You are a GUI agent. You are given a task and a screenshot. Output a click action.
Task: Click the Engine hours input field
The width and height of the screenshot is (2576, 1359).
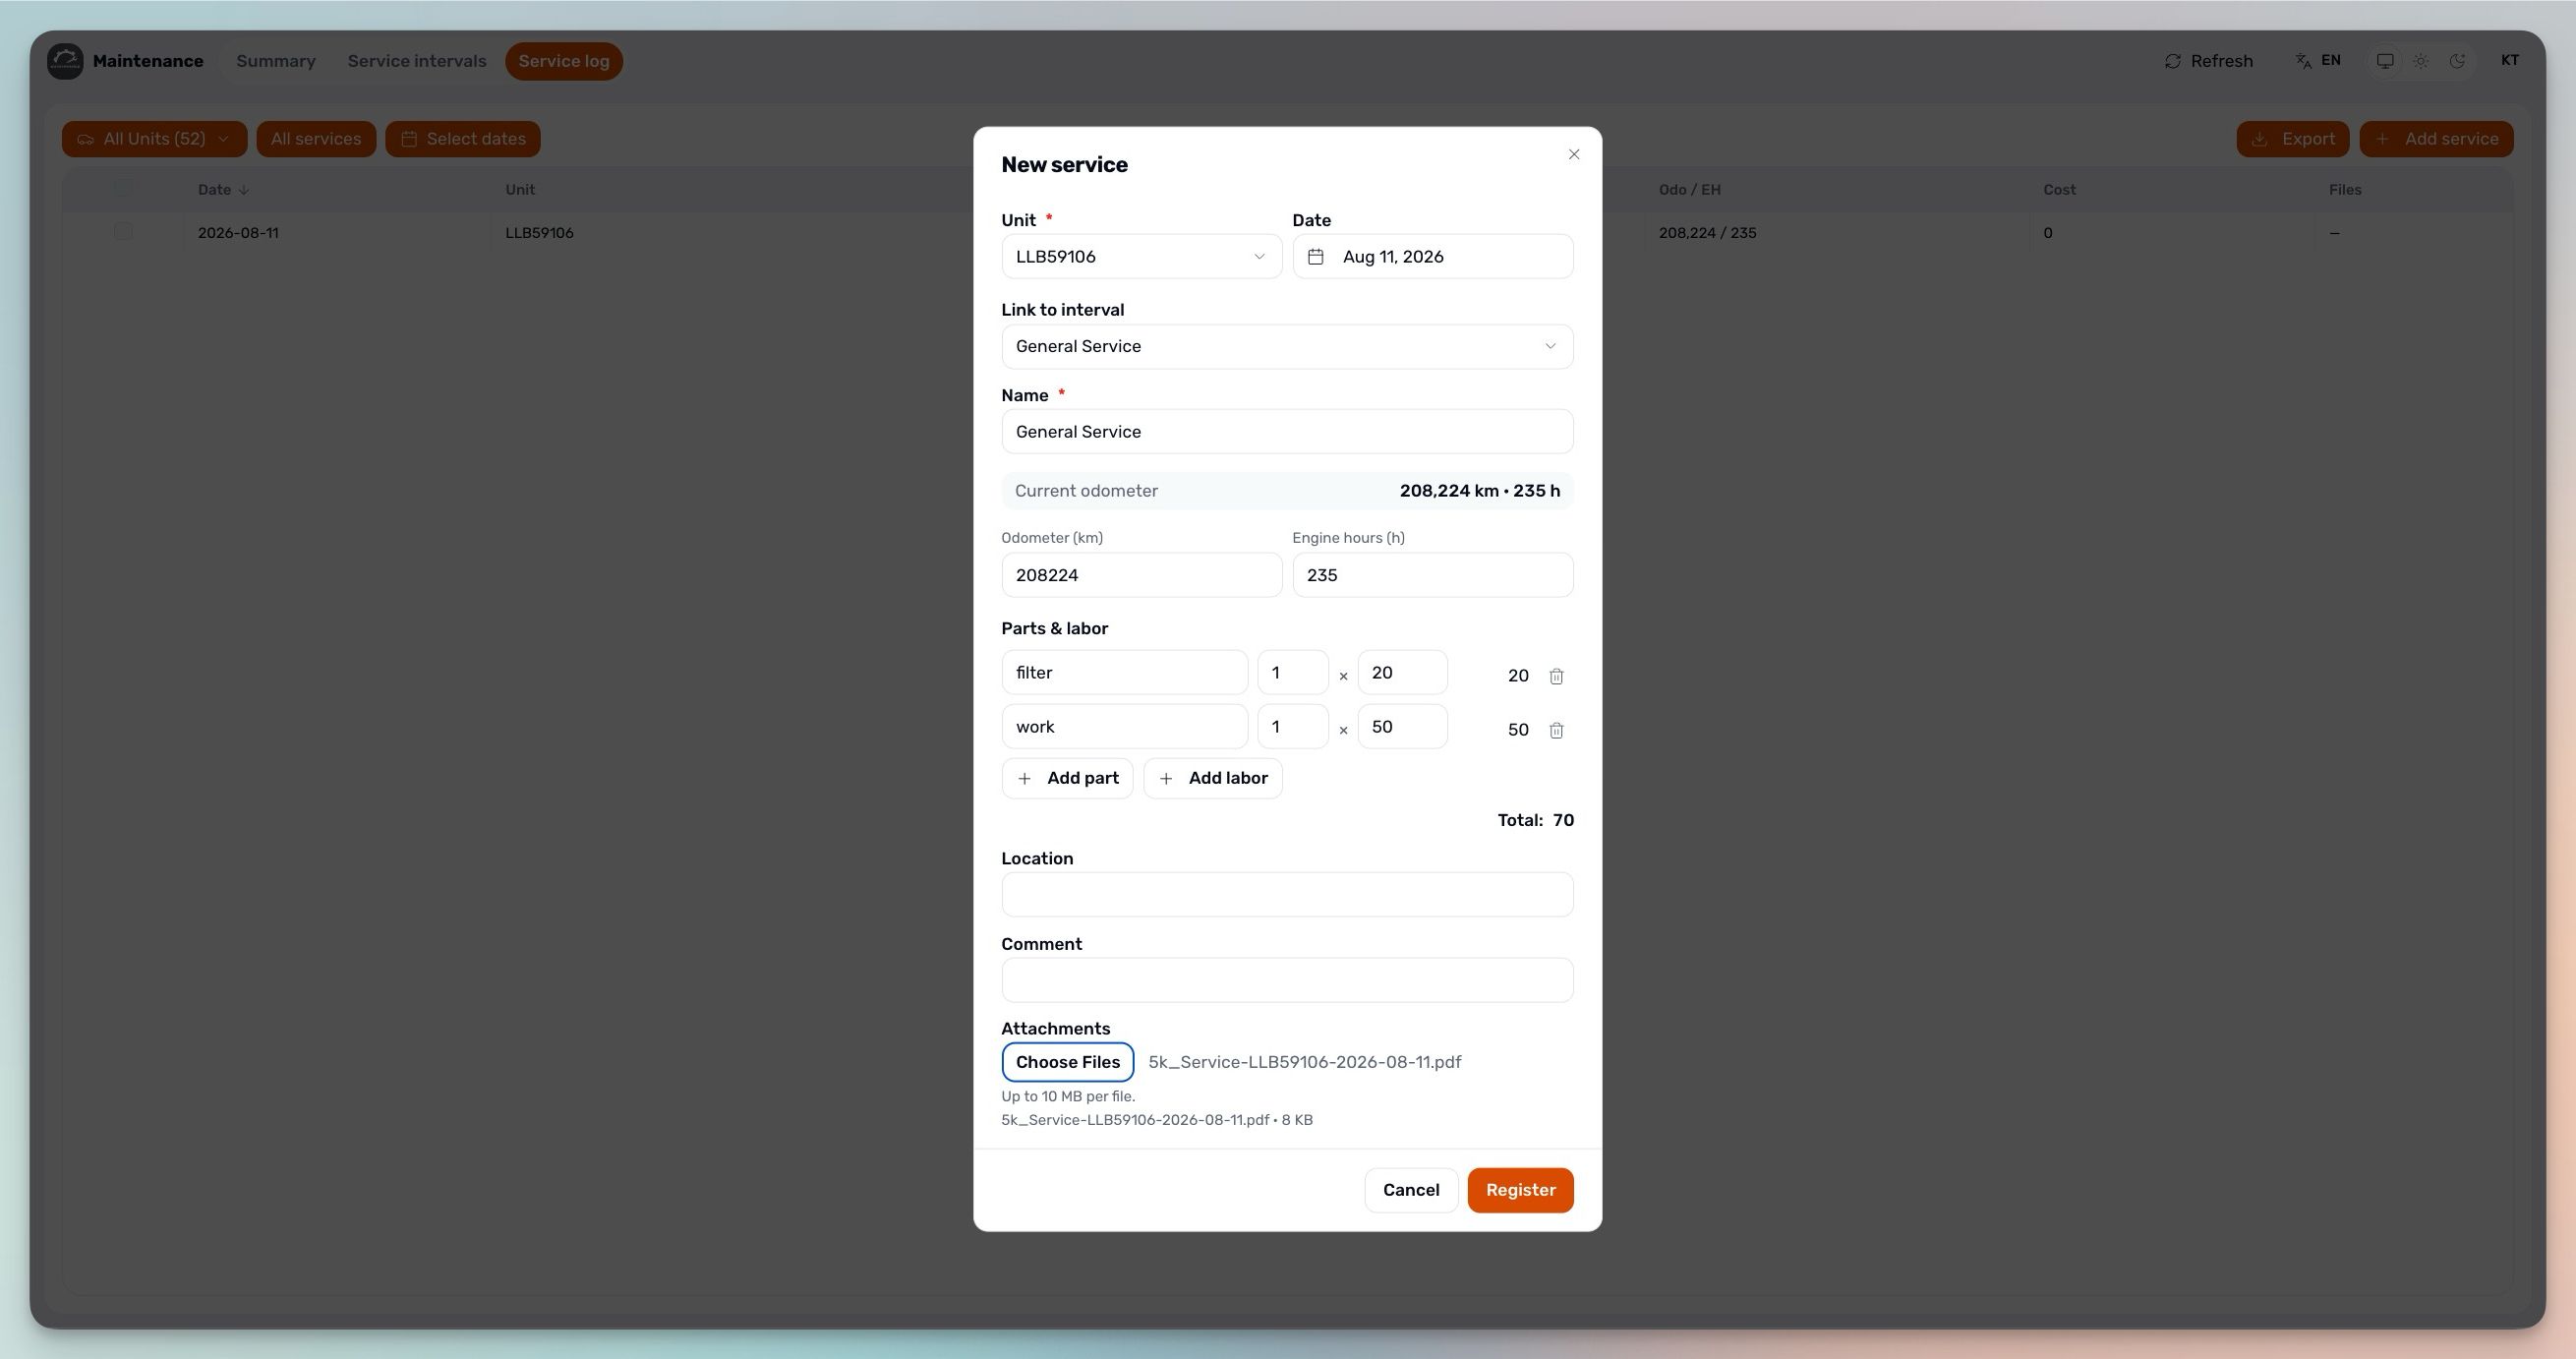[1432, 575]
